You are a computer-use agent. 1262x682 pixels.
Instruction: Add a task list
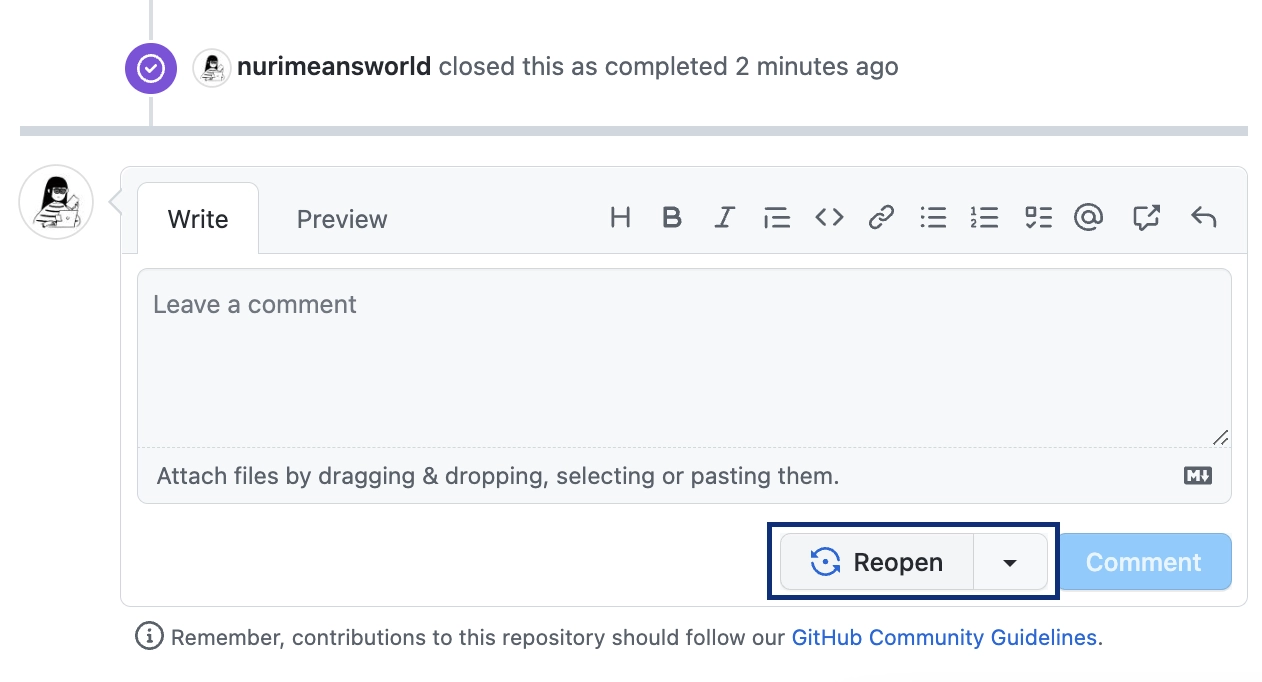click(1038, 217)
